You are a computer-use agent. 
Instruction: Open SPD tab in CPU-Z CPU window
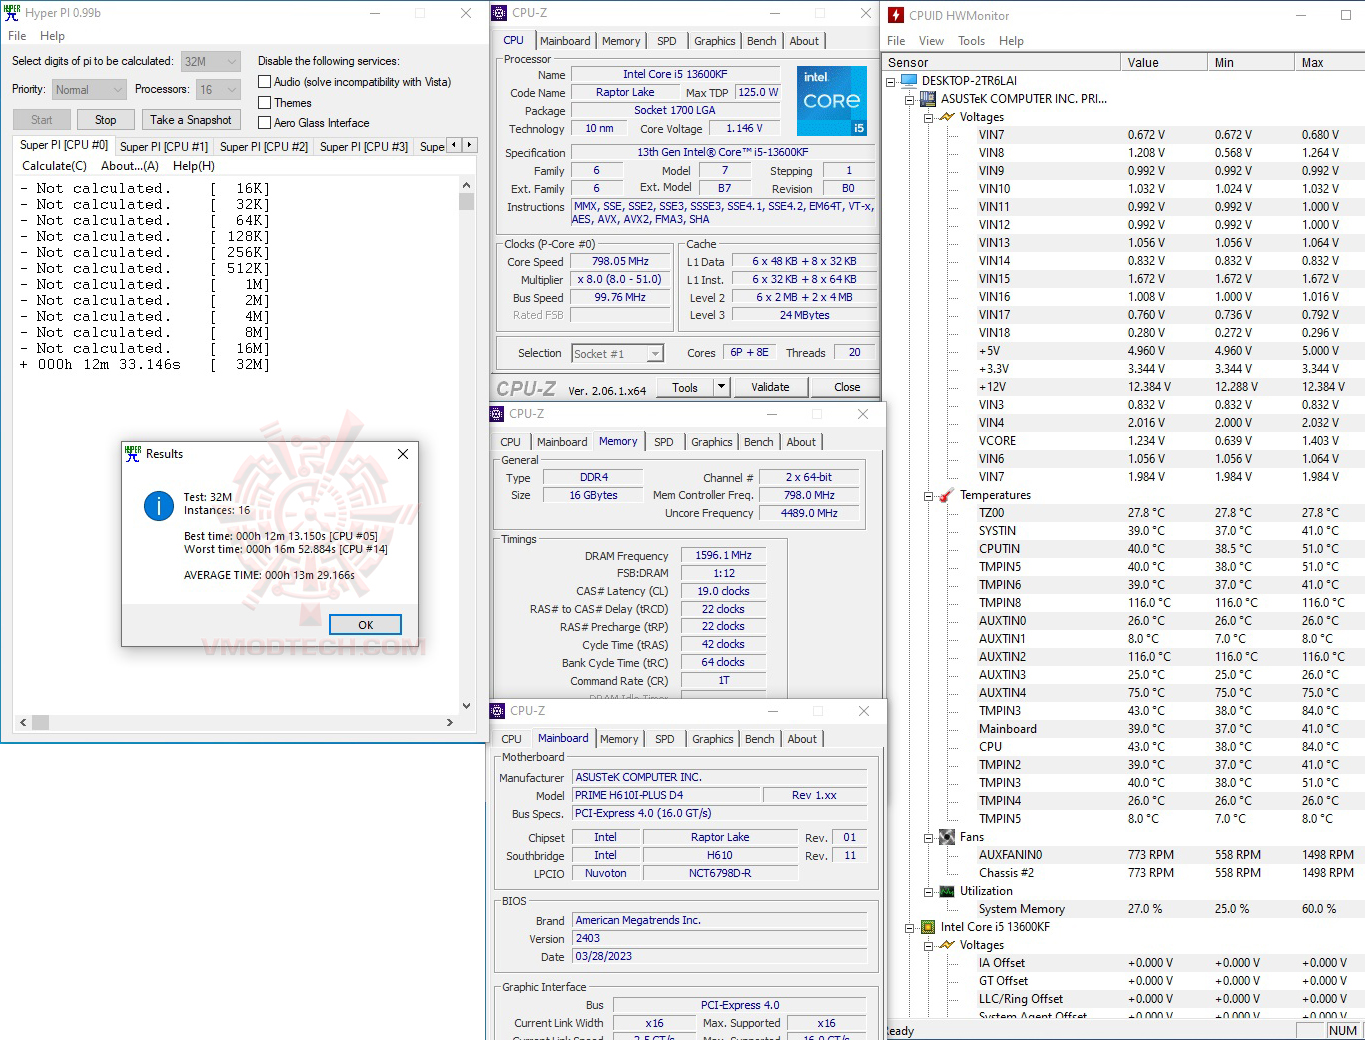click(x=667, y=41)
